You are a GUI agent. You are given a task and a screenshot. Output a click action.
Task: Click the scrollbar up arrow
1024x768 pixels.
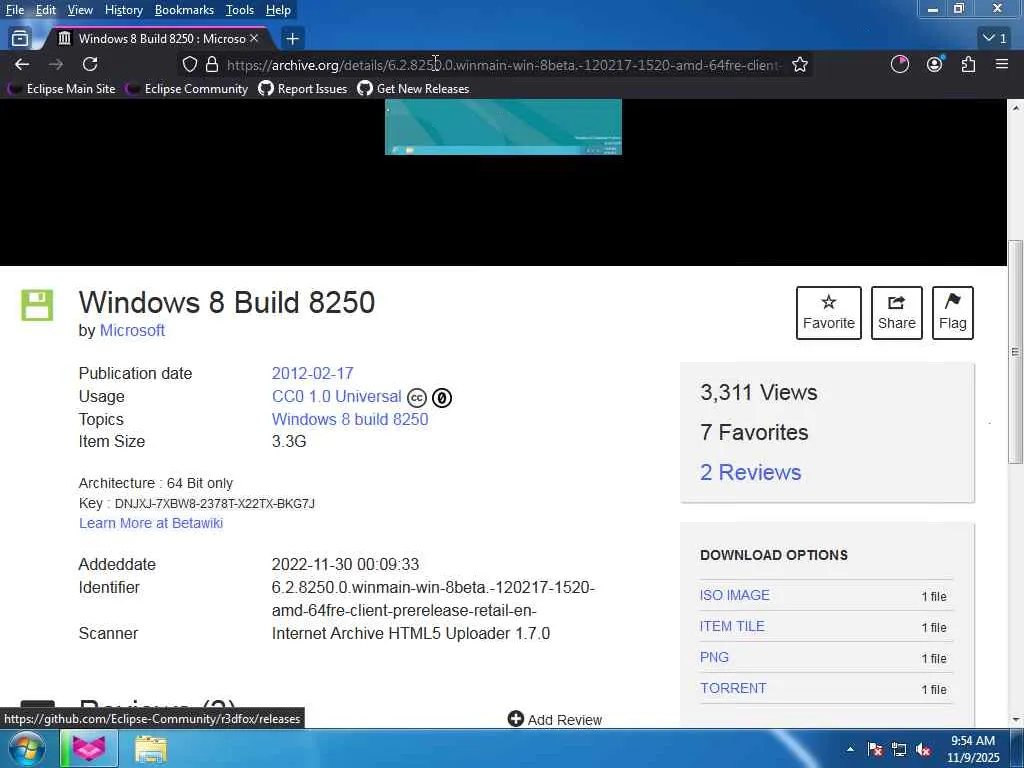pos(1015,107)
